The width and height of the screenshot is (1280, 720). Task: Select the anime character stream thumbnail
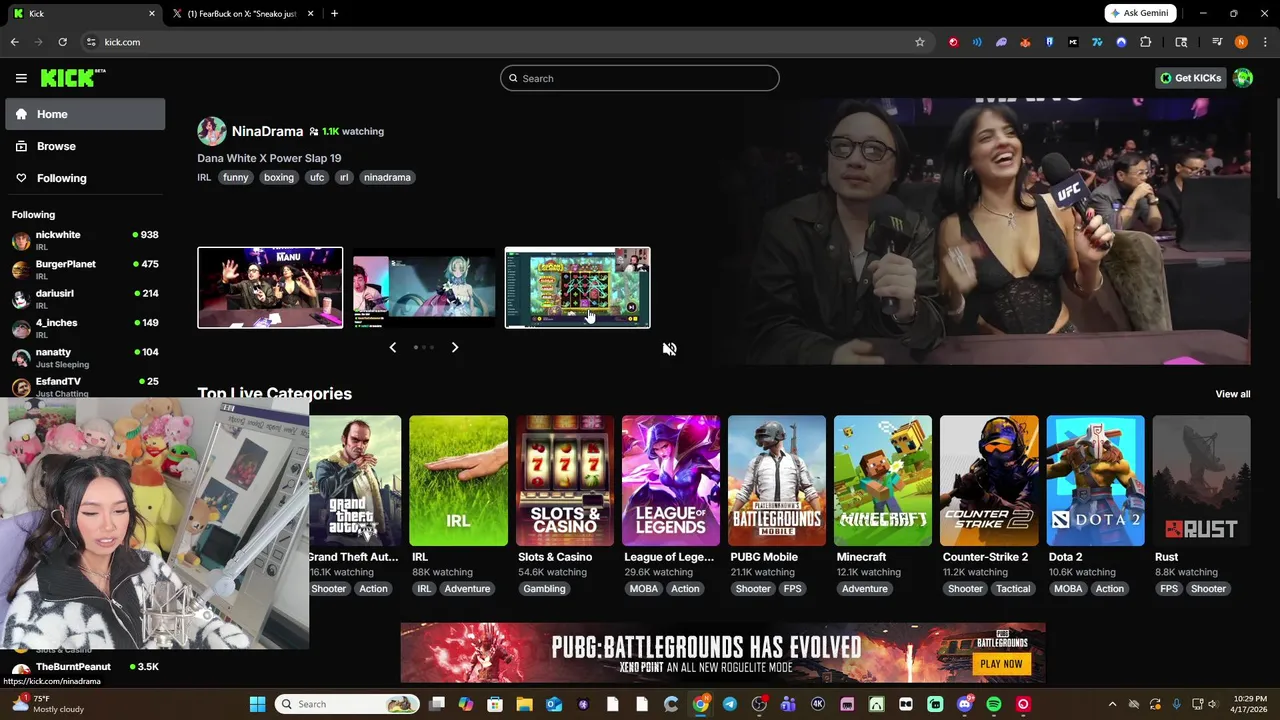click(x=424, y=288)
